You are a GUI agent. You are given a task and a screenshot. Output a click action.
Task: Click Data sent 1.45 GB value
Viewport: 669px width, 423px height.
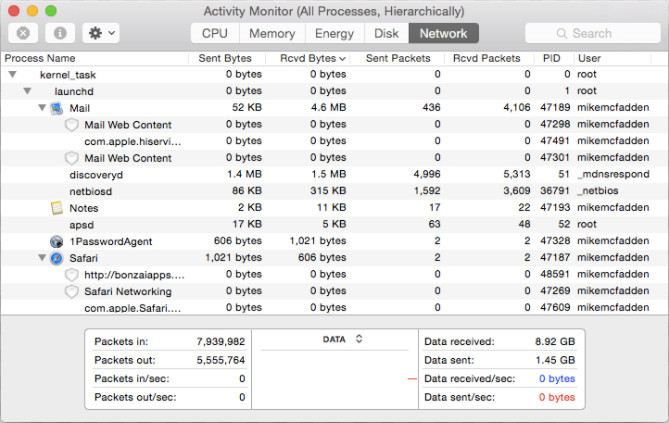point(555,360)
